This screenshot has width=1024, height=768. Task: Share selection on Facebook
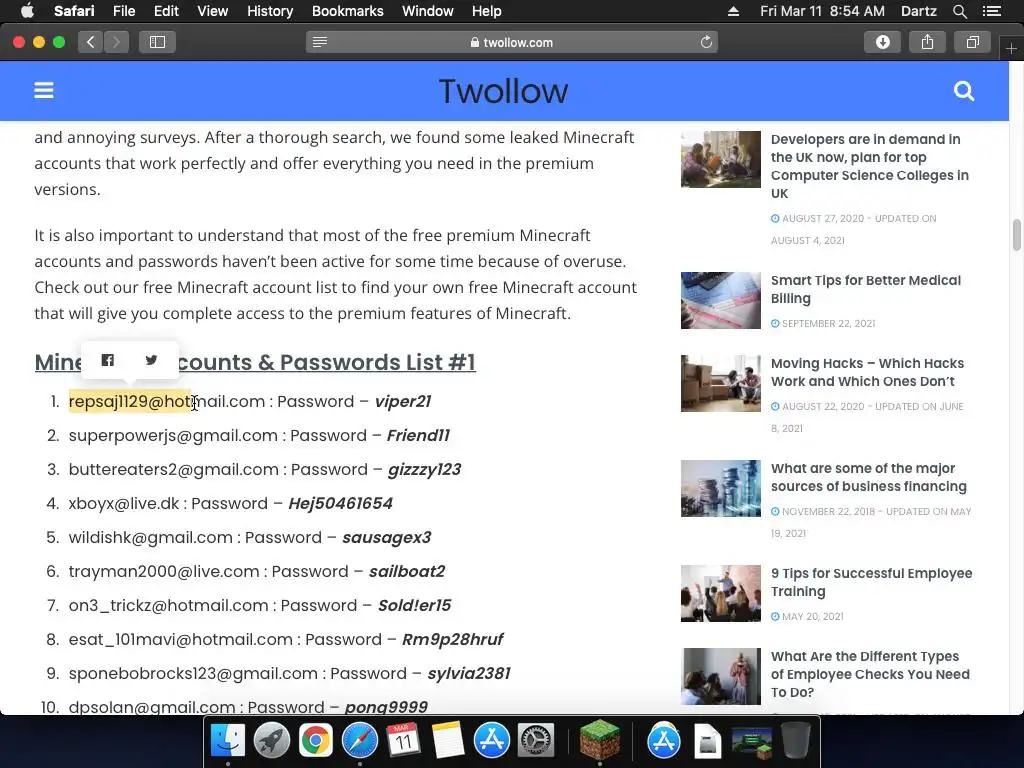(108, 360)
